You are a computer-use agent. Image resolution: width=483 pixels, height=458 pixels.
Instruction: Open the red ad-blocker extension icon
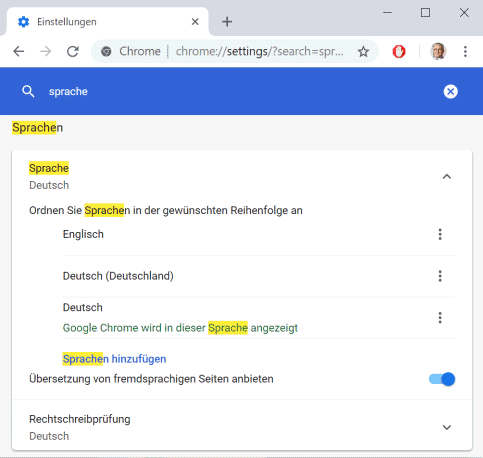click(x=399, y=51)
